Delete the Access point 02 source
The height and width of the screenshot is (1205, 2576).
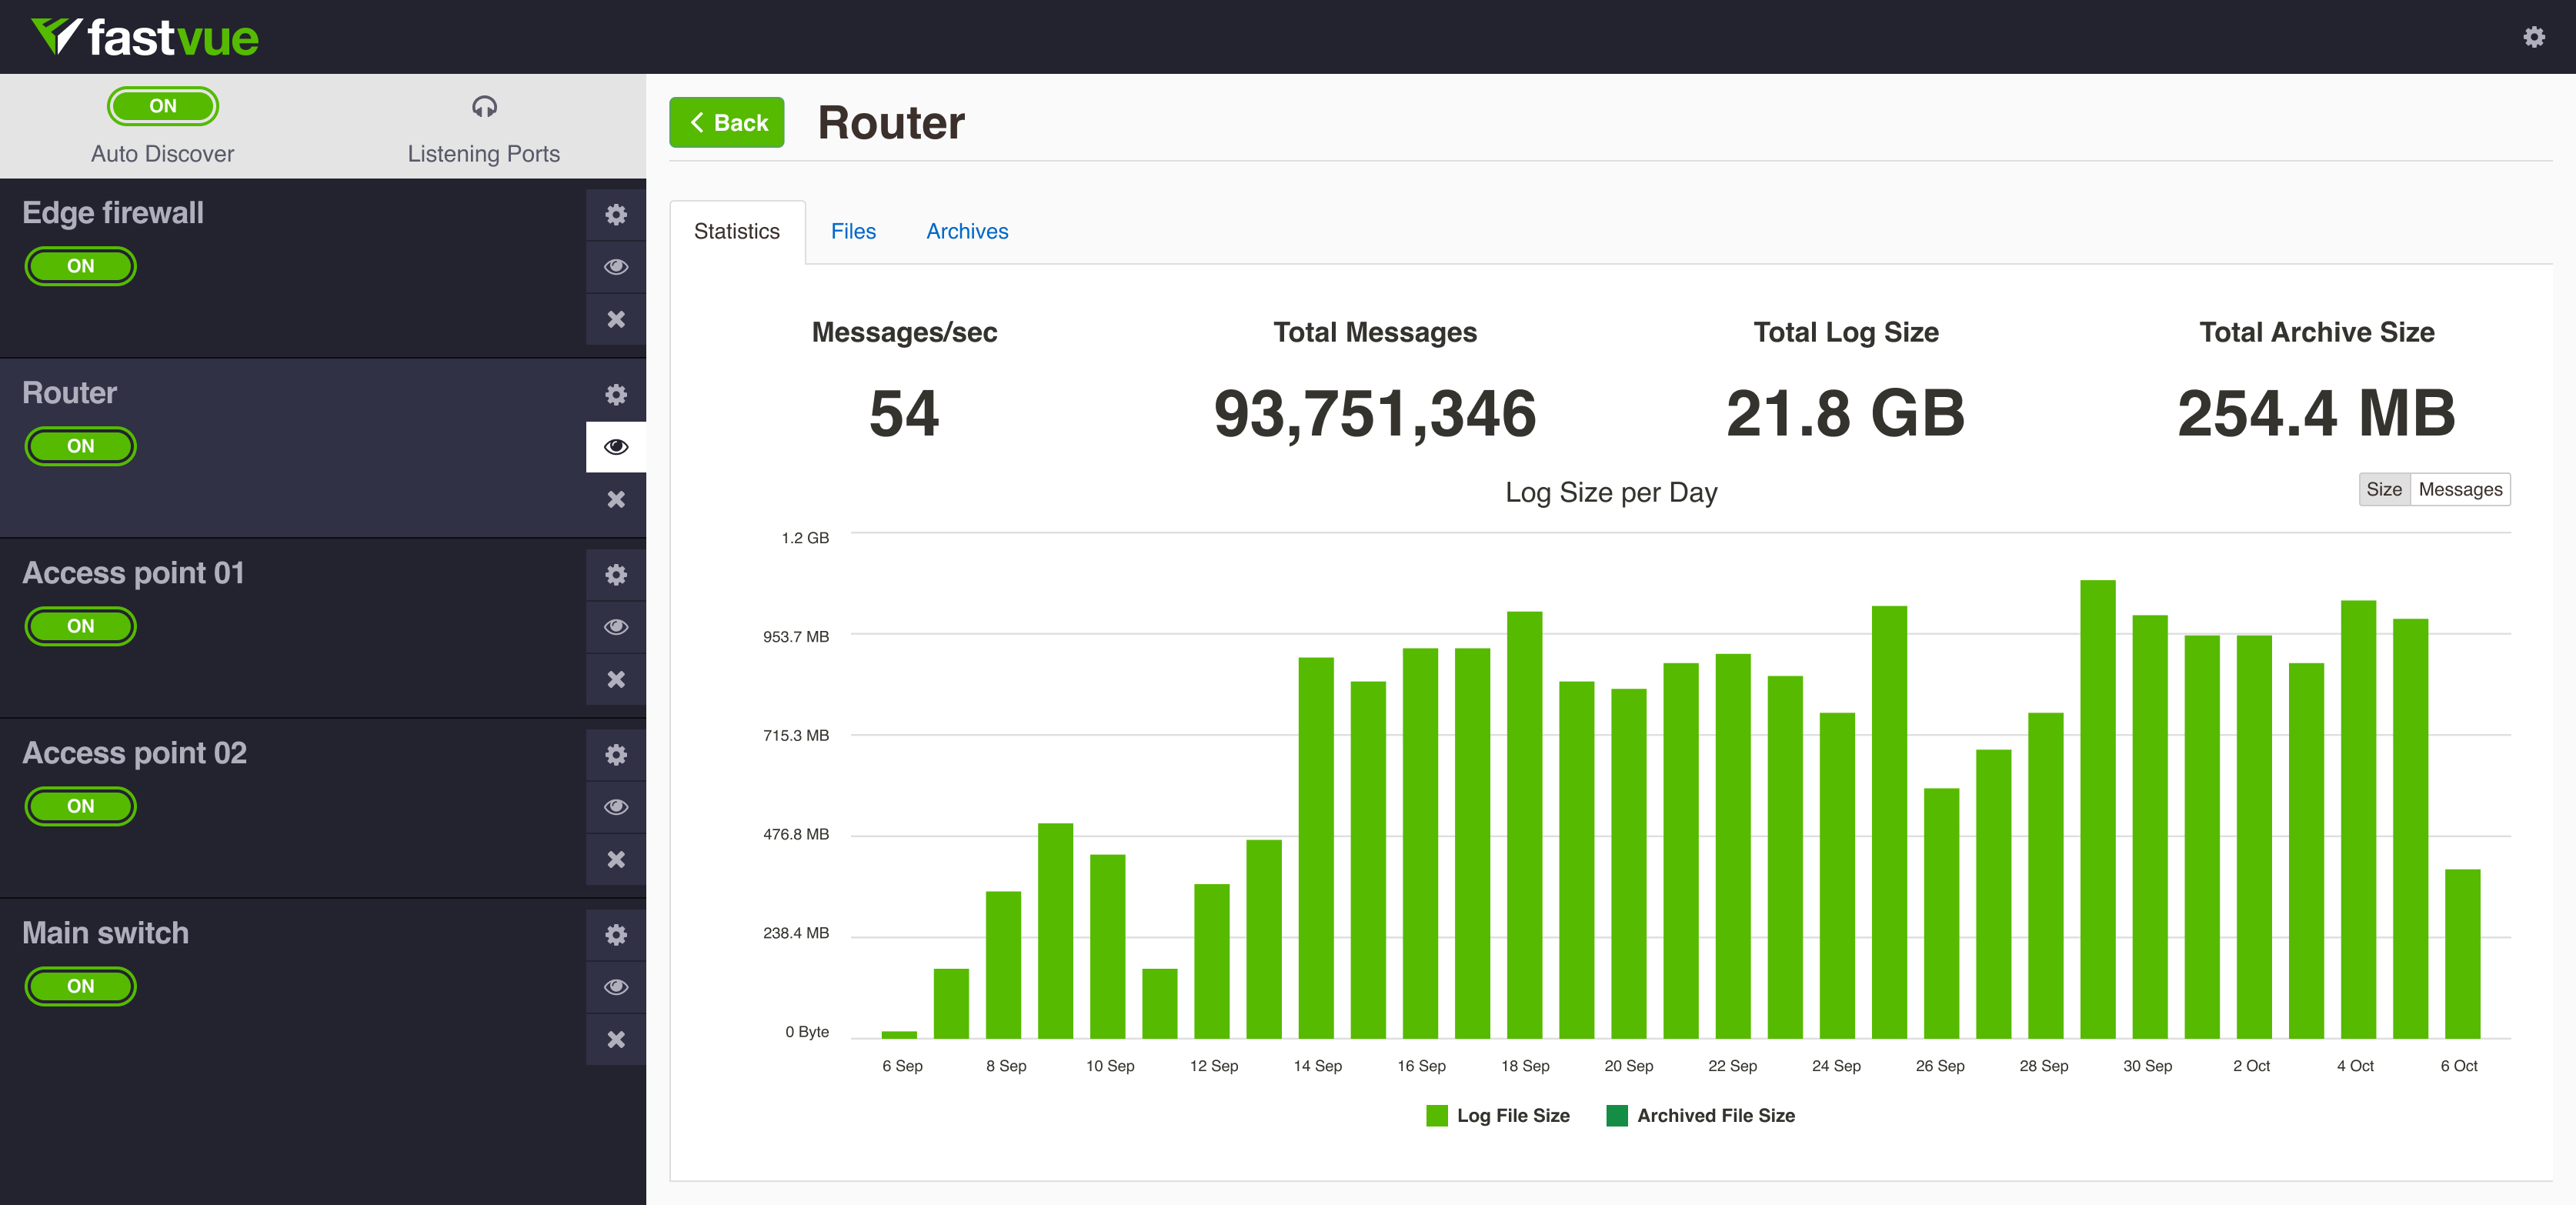point(616,859)
